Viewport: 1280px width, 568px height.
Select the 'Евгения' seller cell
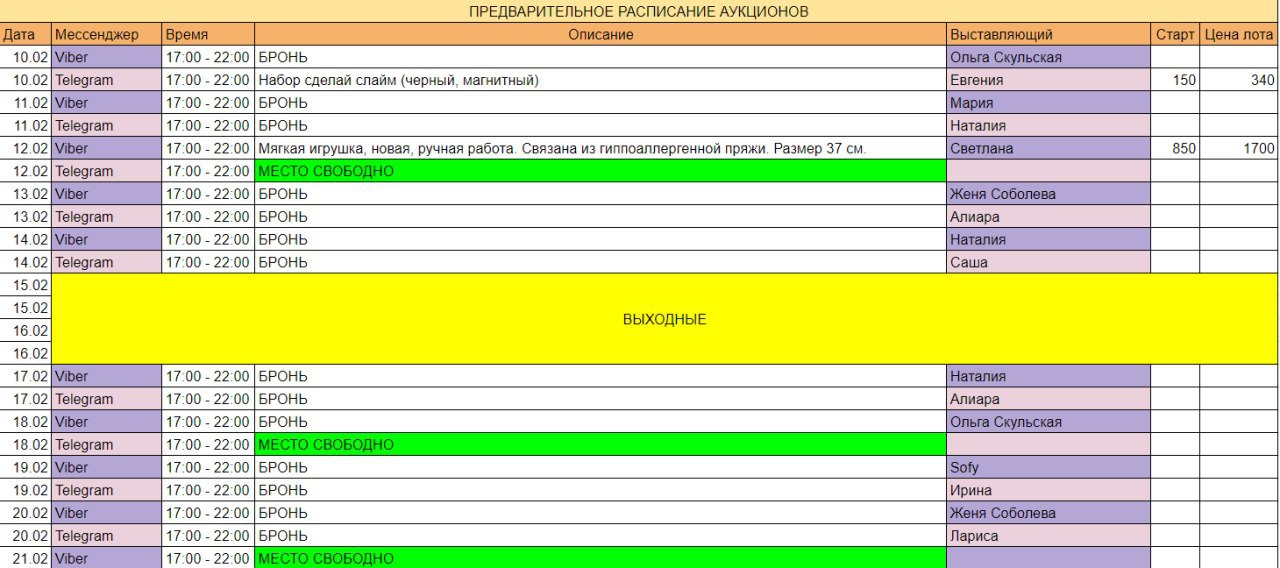tap(1049, 80)
